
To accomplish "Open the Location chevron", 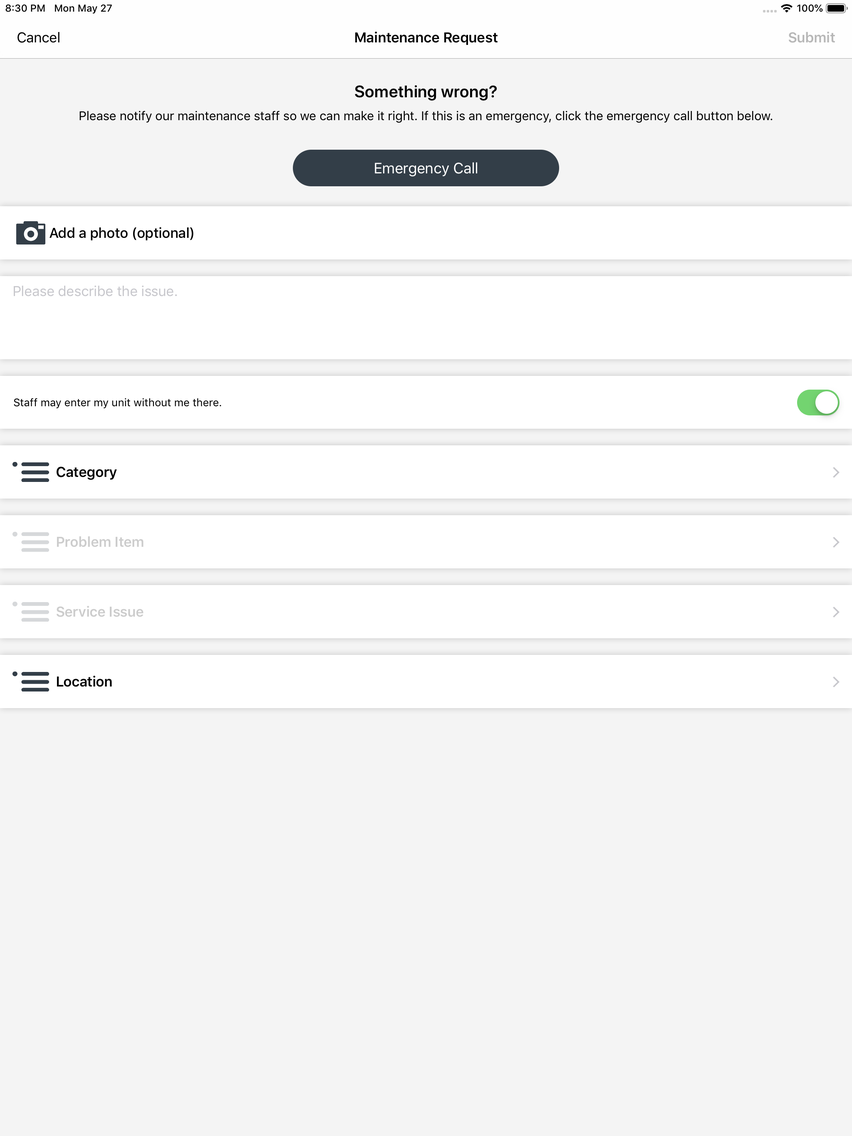I will (x=835, y=682).
